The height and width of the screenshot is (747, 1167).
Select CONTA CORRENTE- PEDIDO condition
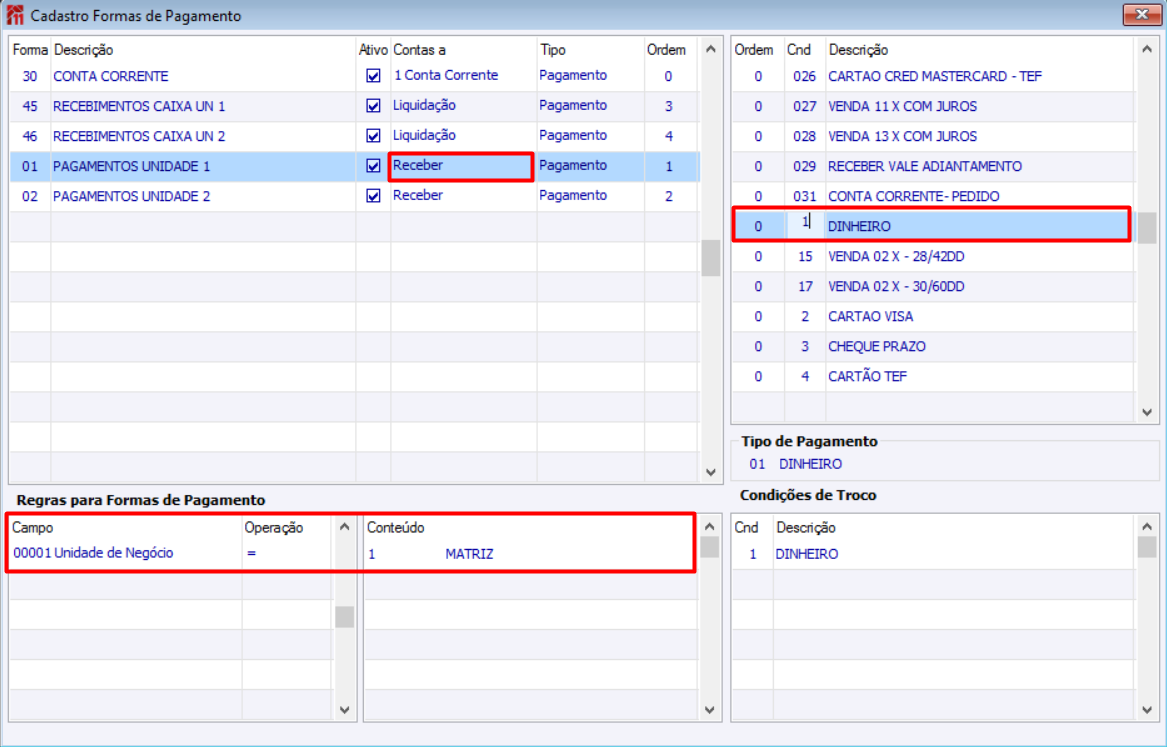[913, 196]
